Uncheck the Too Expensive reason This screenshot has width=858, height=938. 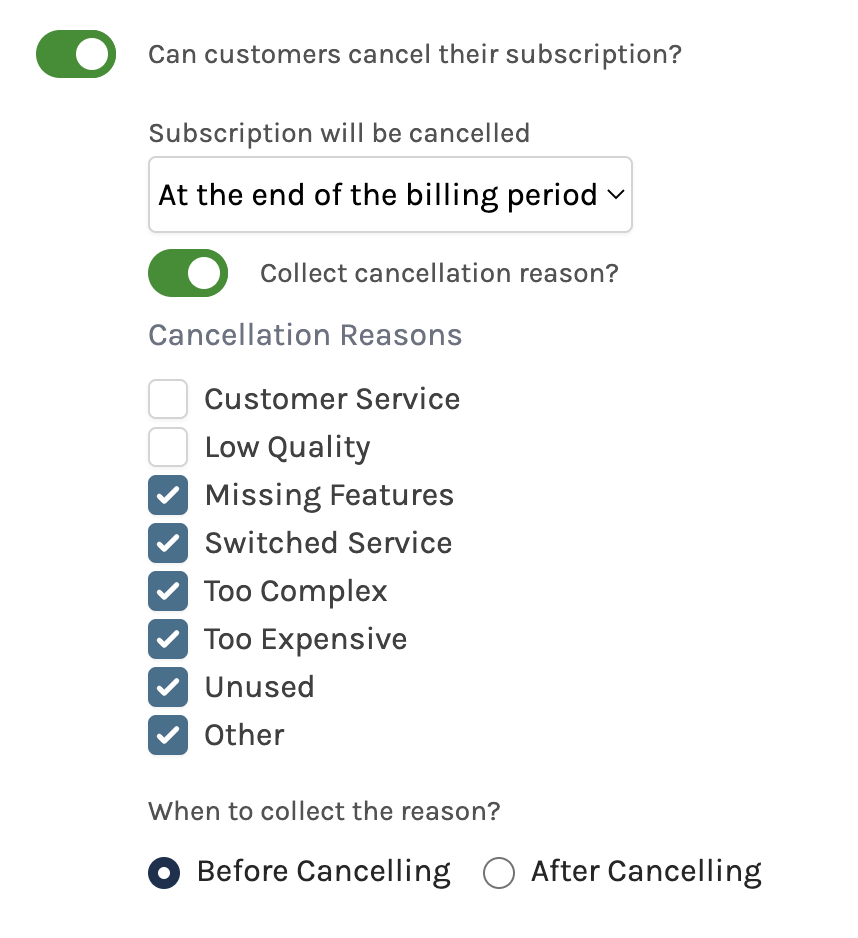coord(168,639)
